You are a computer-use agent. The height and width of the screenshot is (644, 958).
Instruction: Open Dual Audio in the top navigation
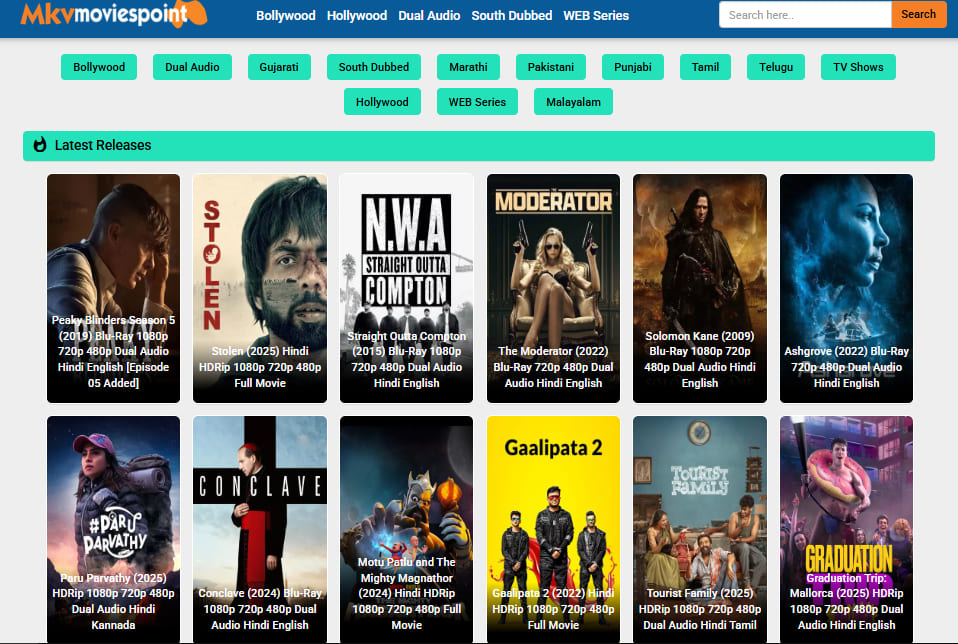(429, 15)
